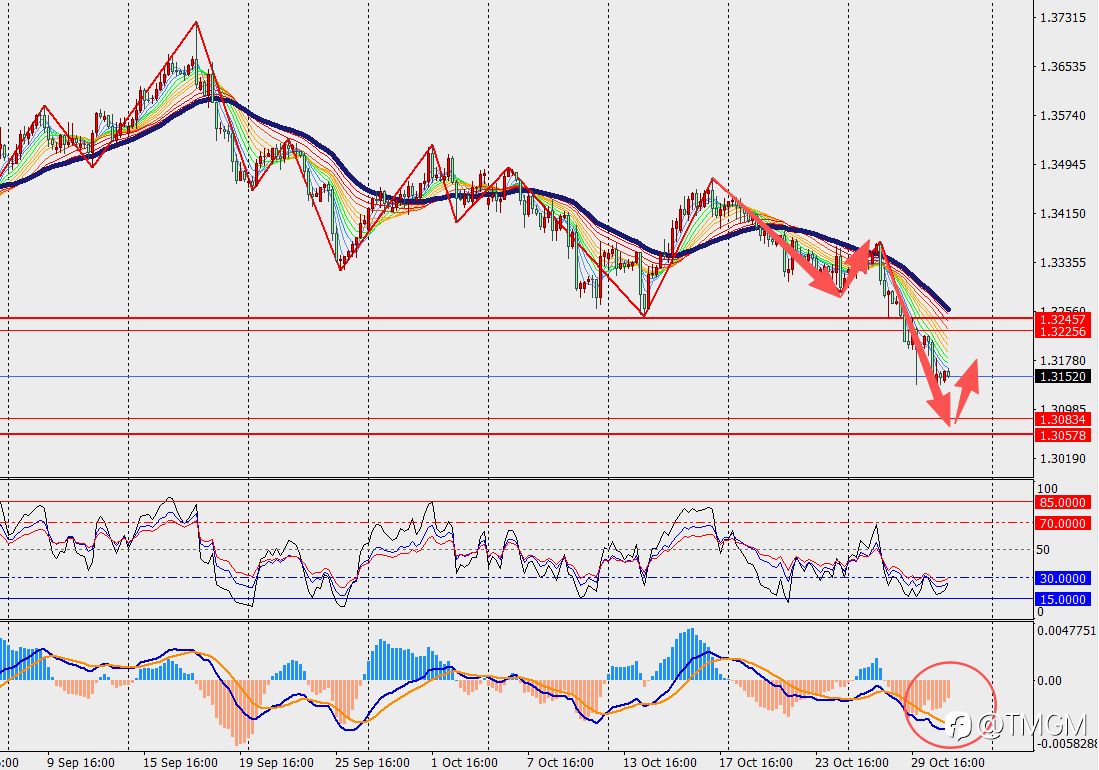Click the 0.00 zero line label on MACD
Viewport: 1099px width, 770px height.
tap(1049, 681)
